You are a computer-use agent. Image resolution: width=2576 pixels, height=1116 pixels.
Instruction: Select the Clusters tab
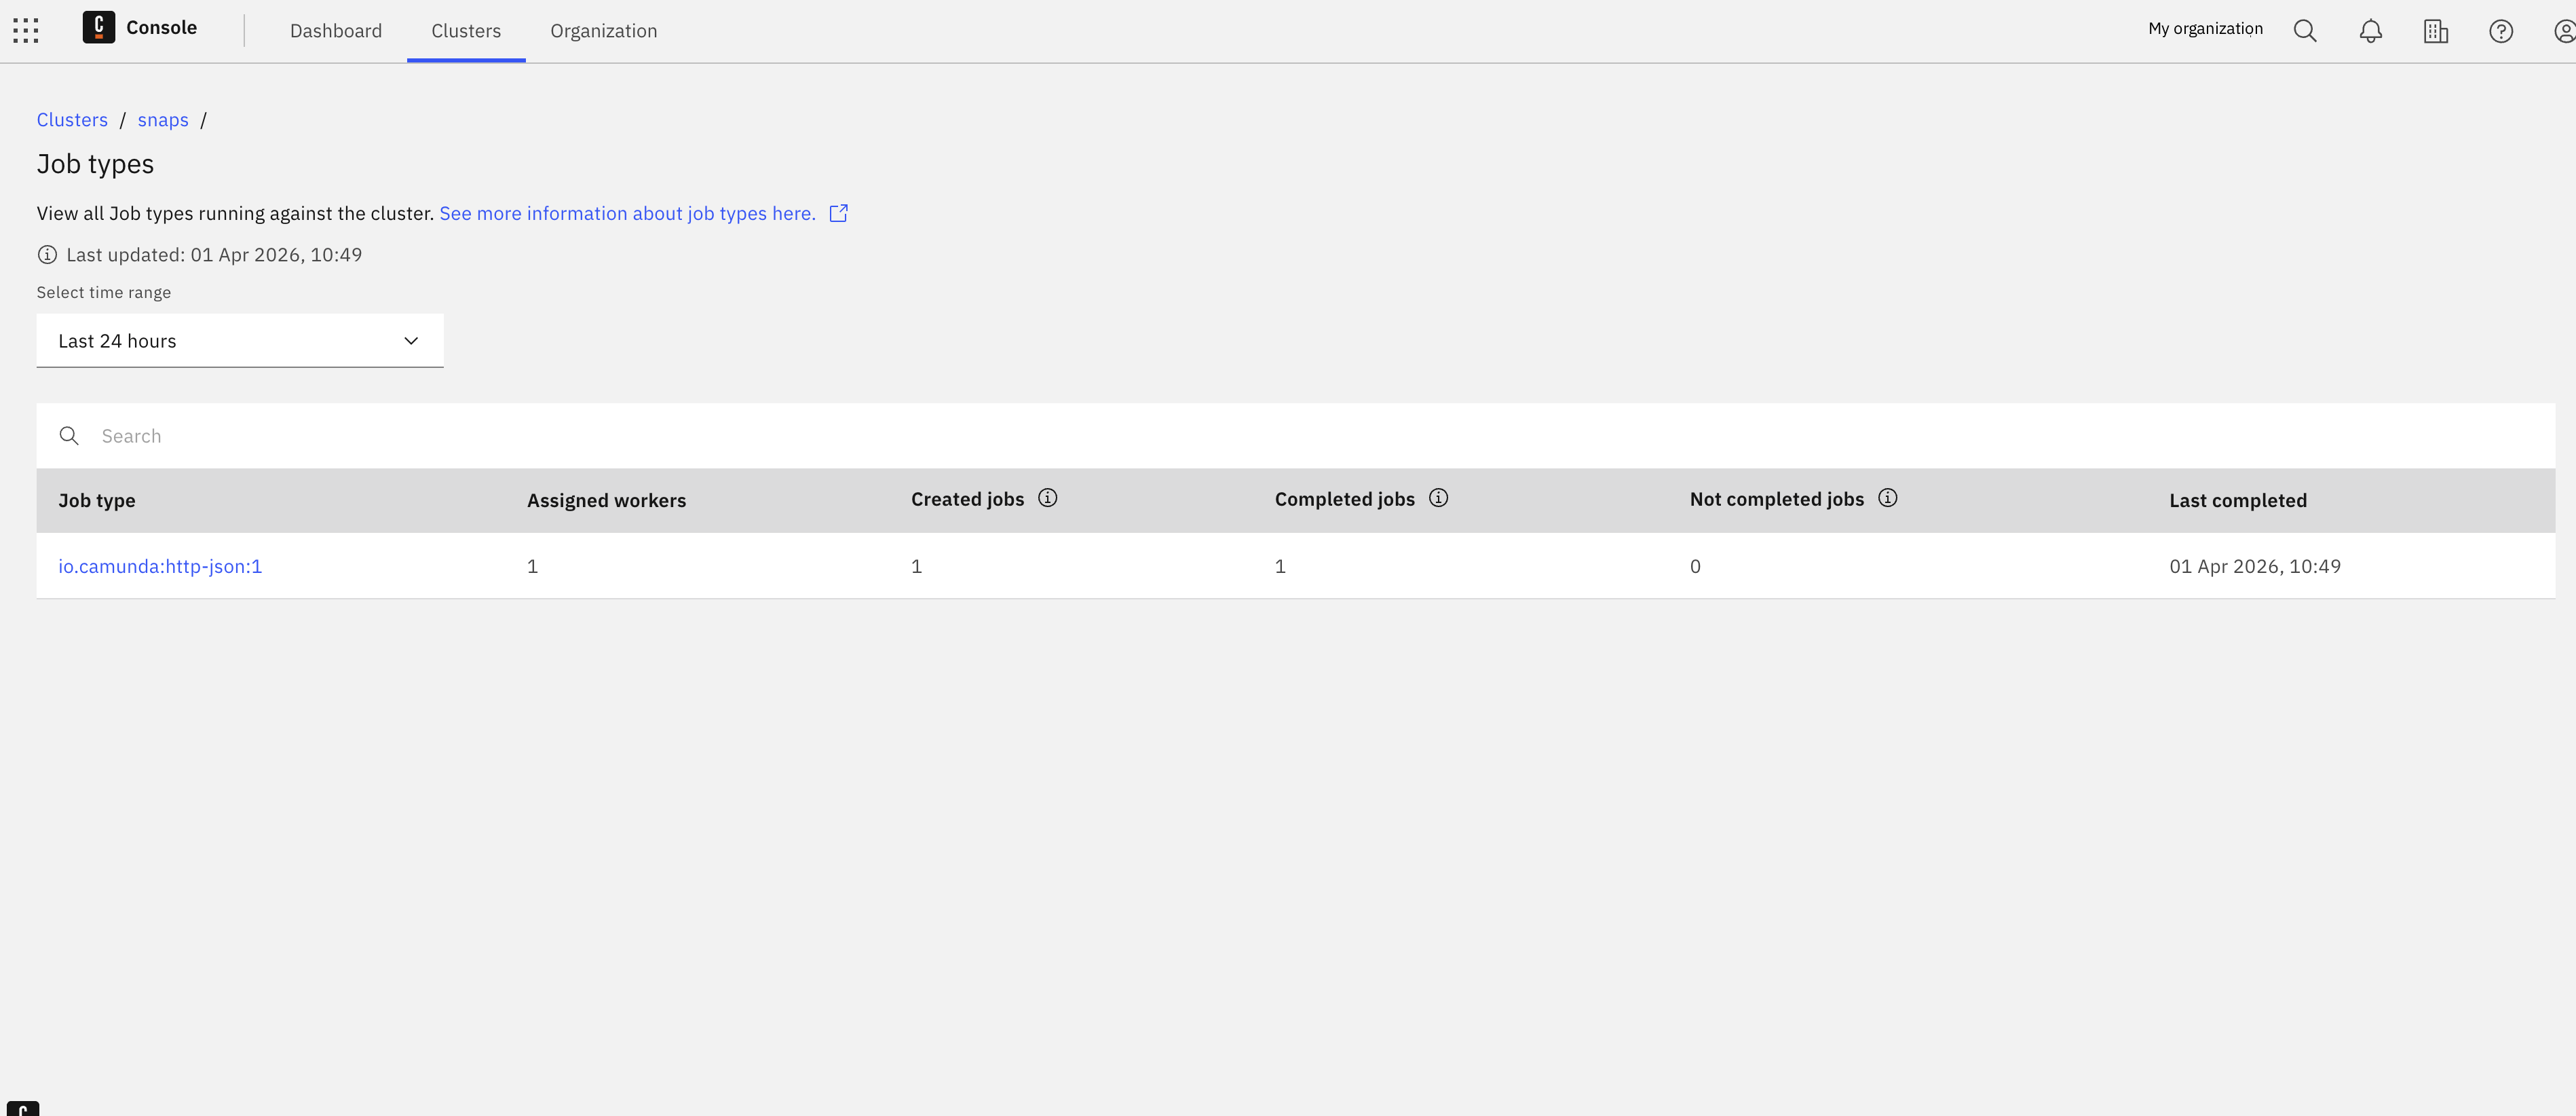click(x=466, y=31)
